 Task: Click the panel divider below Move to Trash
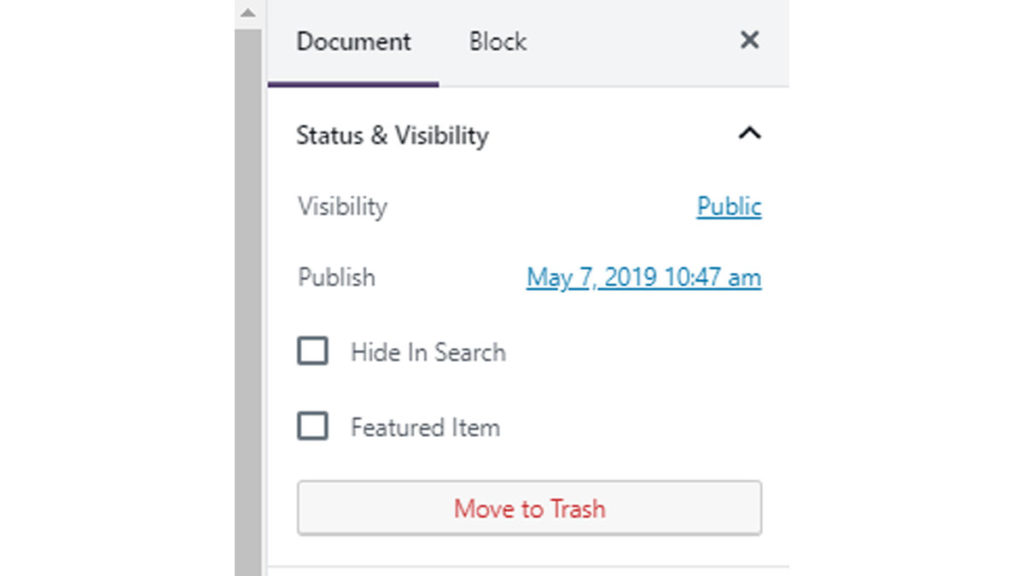pos(528,566)
